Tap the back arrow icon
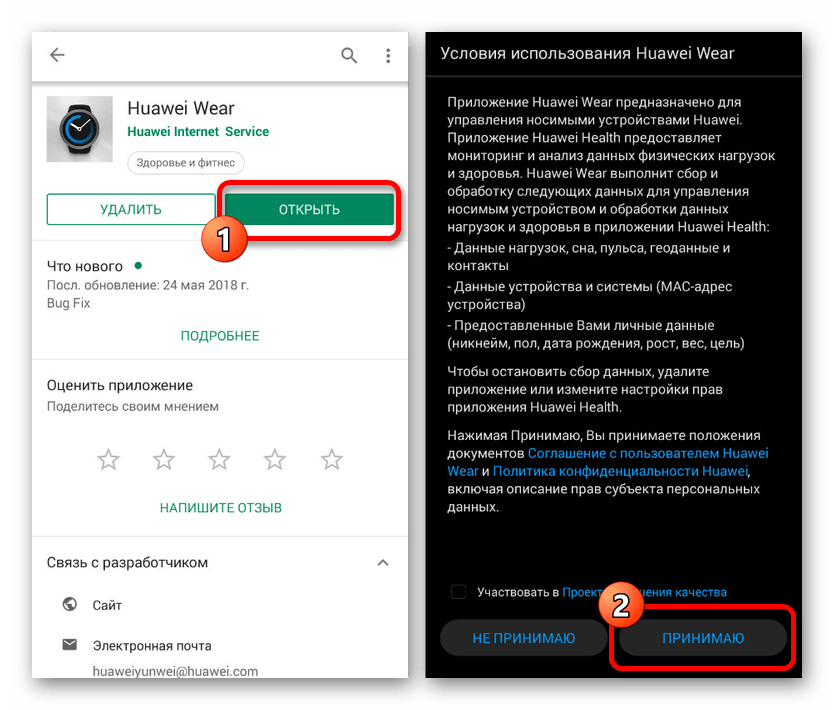This screenshot has width=834, height=710. [x=57, y=55]
